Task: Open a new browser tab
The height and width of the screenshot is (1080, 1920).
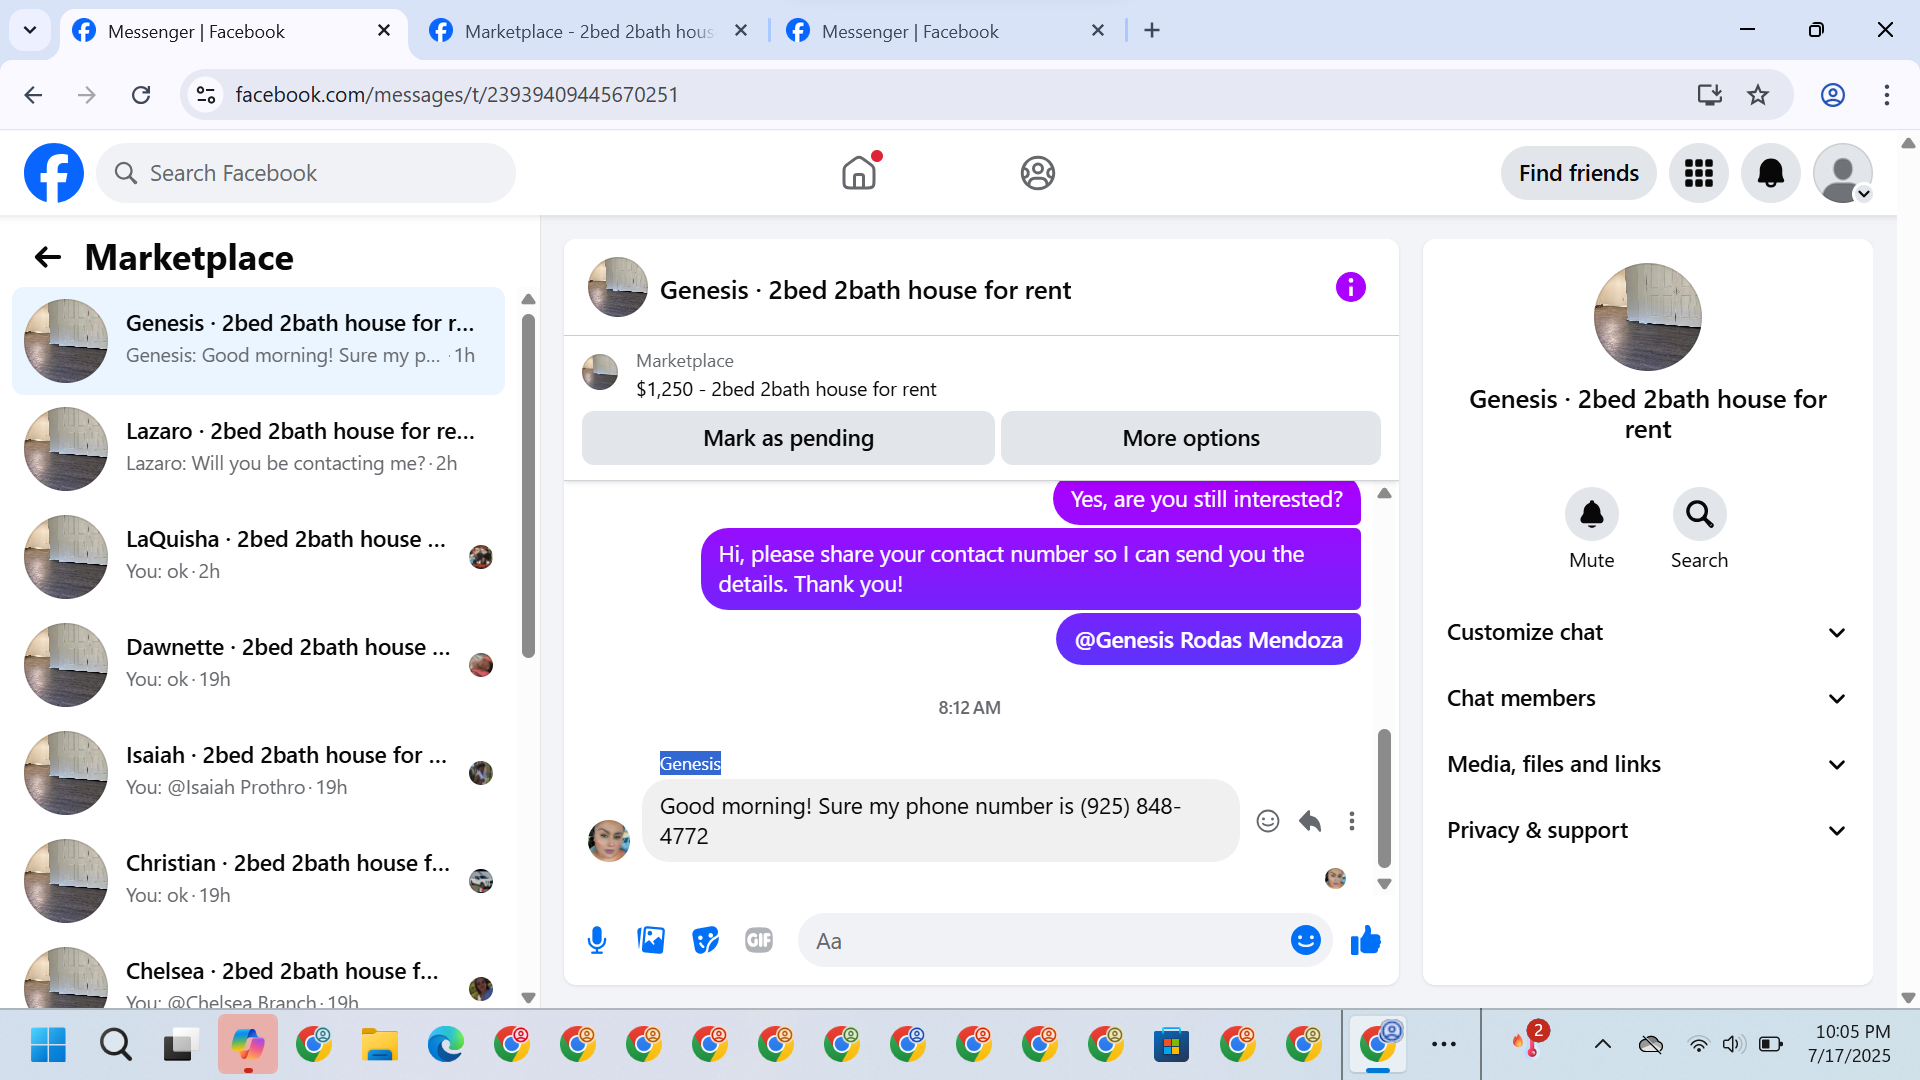Action: click(x=1152, y=31)
